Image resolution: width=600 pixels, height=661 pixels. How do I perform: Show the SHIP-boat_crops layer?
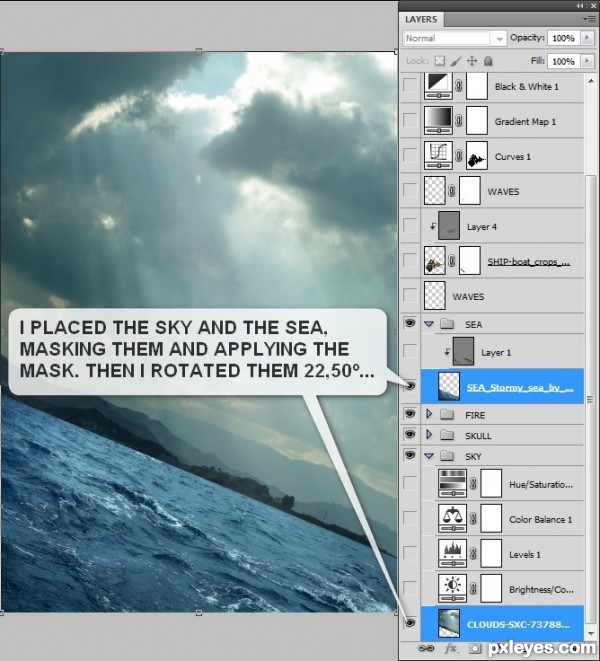(410, 261)
